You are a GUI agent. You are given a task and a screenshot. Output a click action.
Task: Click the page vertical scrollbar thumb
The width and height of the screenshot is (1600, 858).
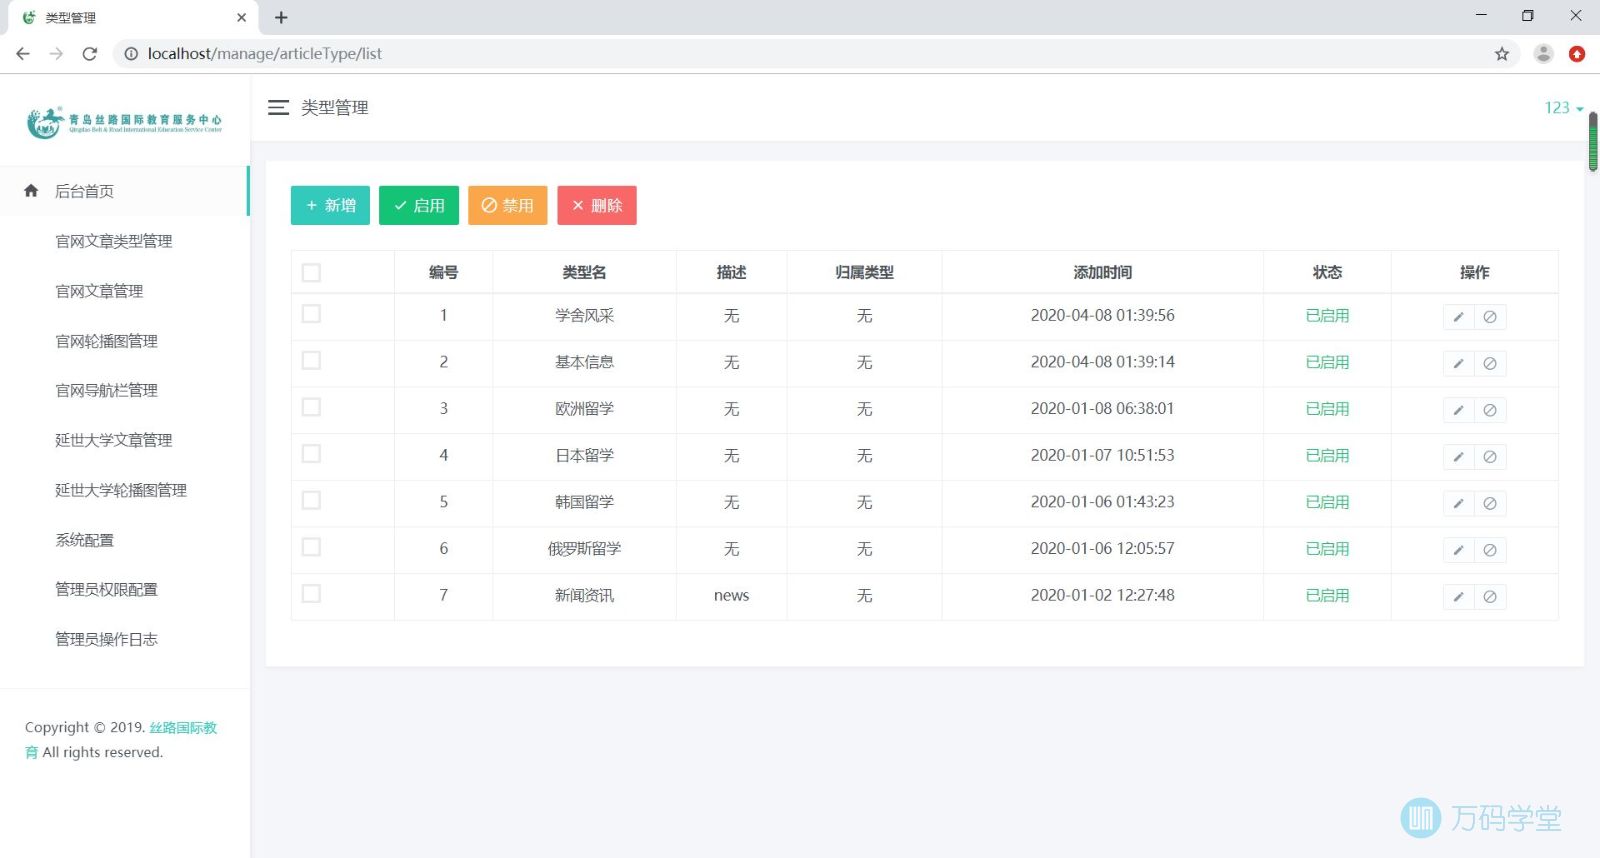(1593, 142)
